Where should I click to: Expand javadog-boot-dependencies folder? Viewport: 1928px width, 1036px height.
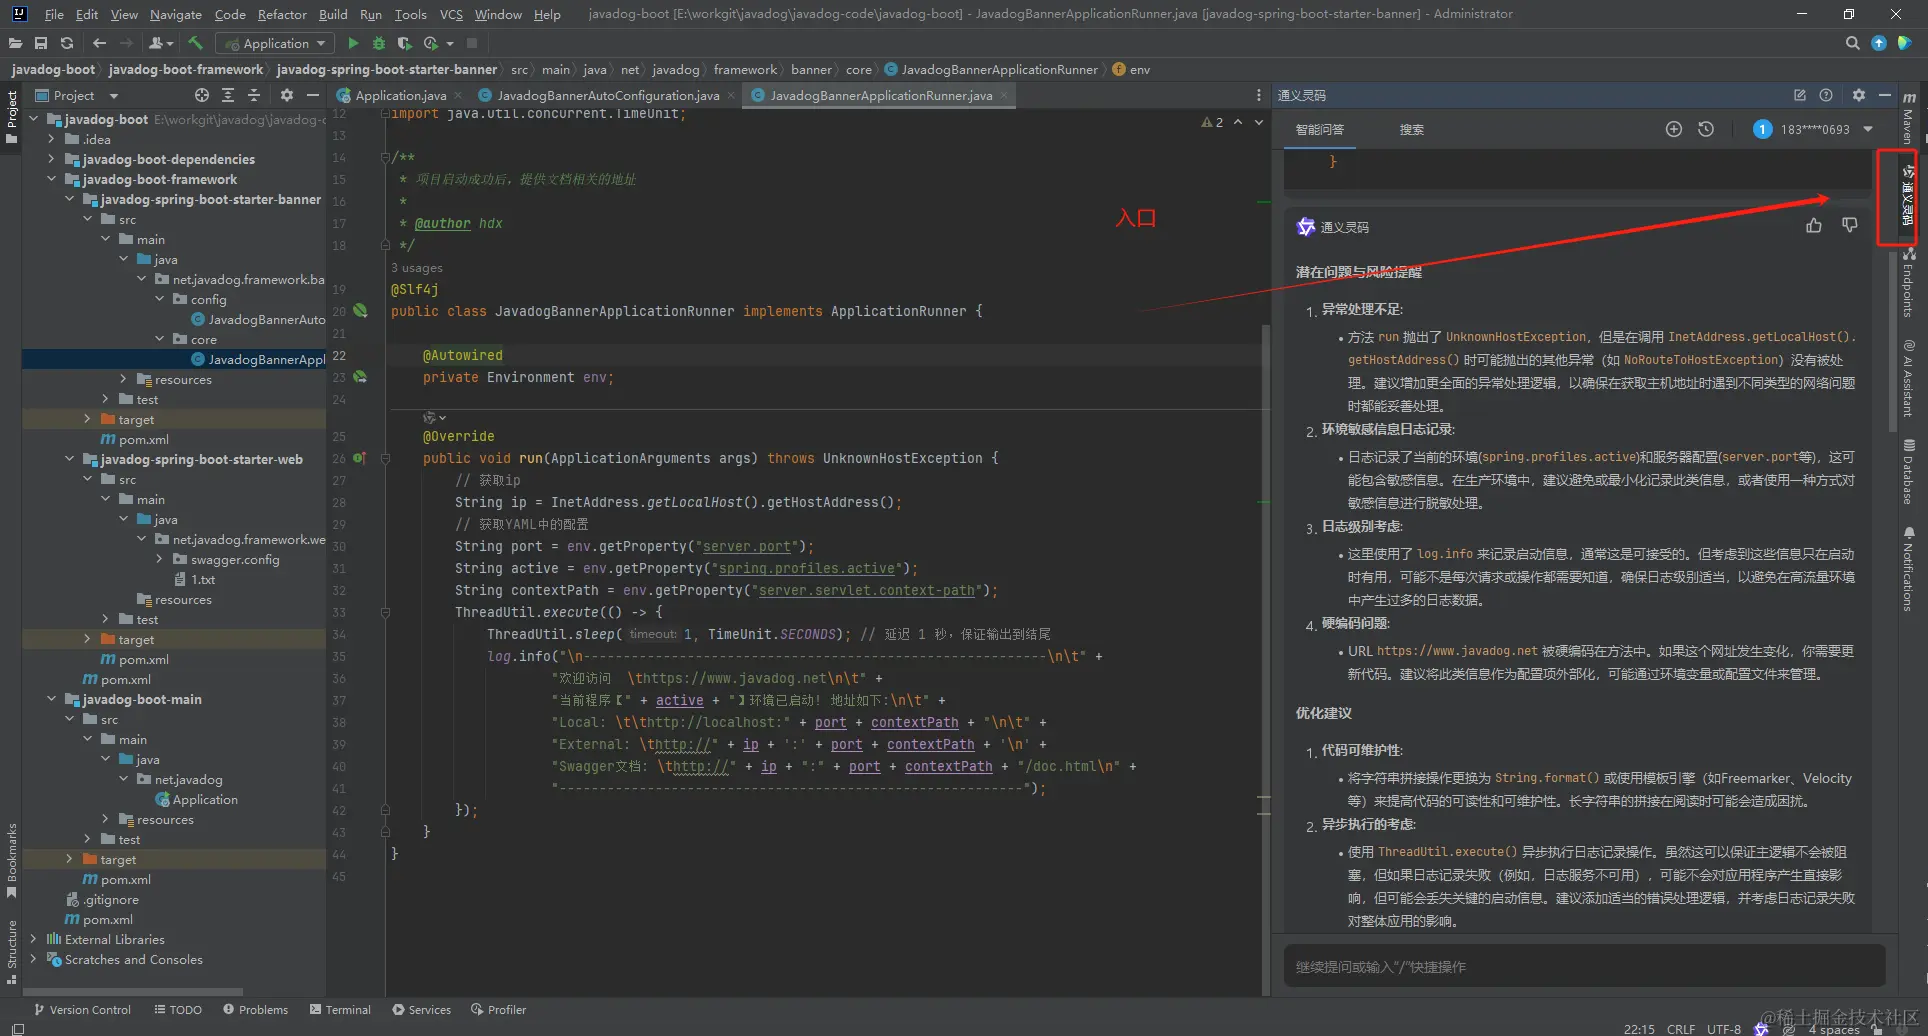tap(51, 159)
